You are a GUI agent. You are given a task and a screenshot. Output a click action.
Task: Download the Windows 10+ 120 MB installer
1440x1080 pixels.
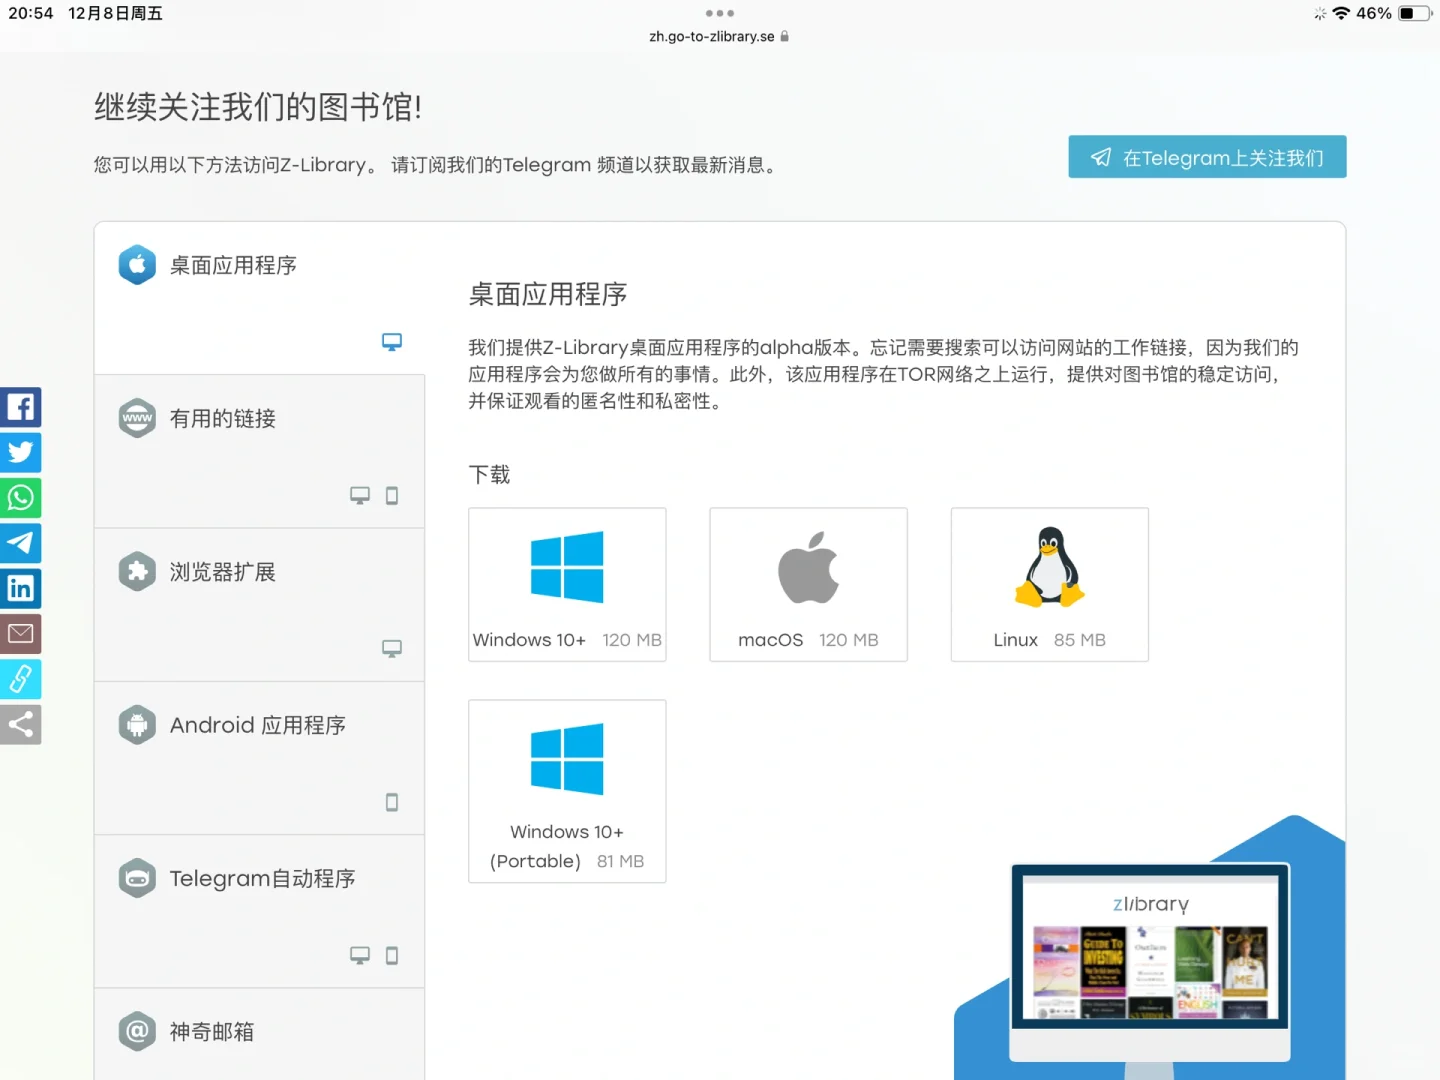[x=567, y=584]
